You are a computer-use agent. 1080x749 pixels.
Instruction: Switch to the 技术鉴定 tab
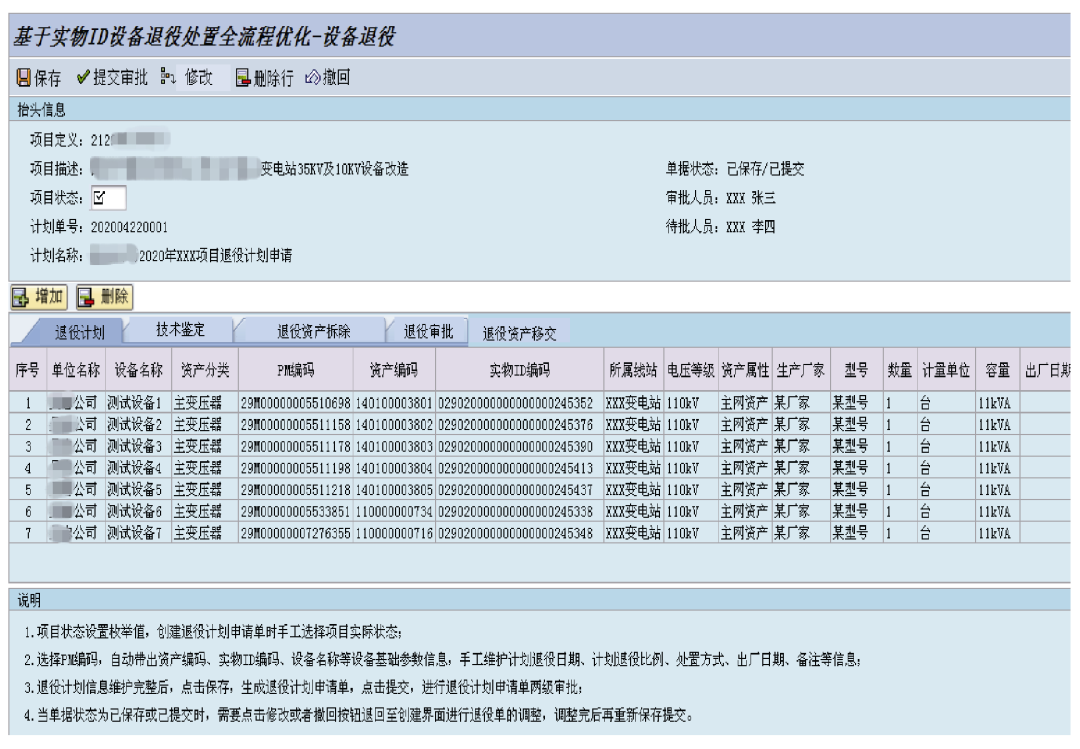click(180, 329)
